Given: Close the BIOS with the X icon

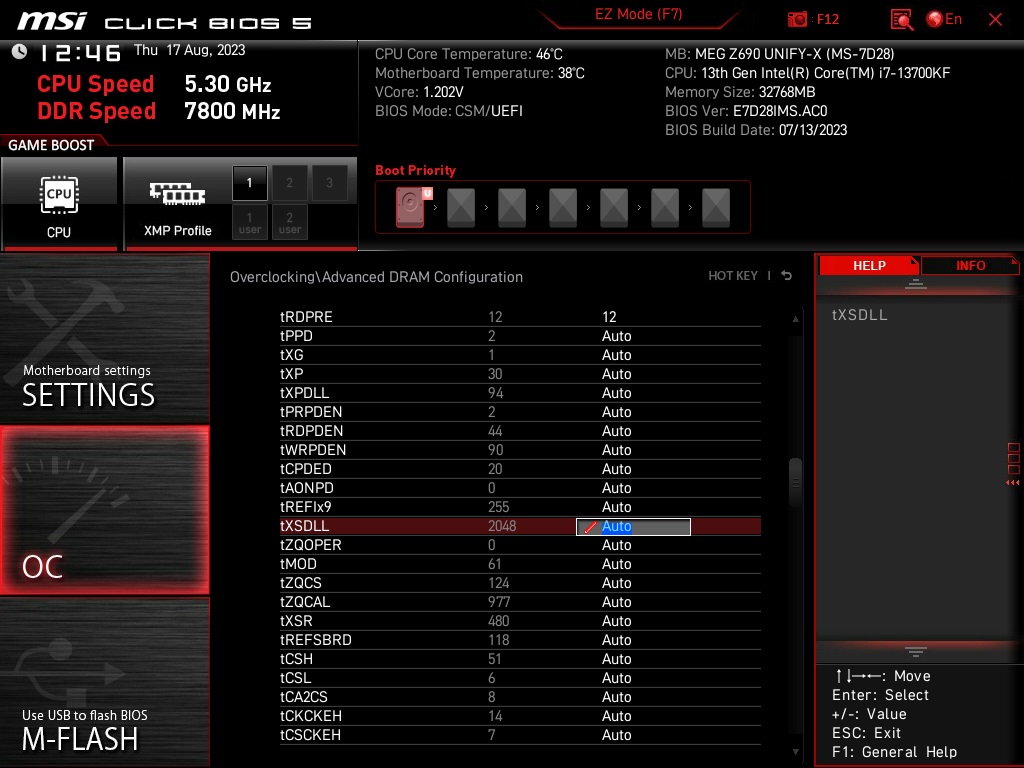Looking at the screenshot, I should point(995,20).
